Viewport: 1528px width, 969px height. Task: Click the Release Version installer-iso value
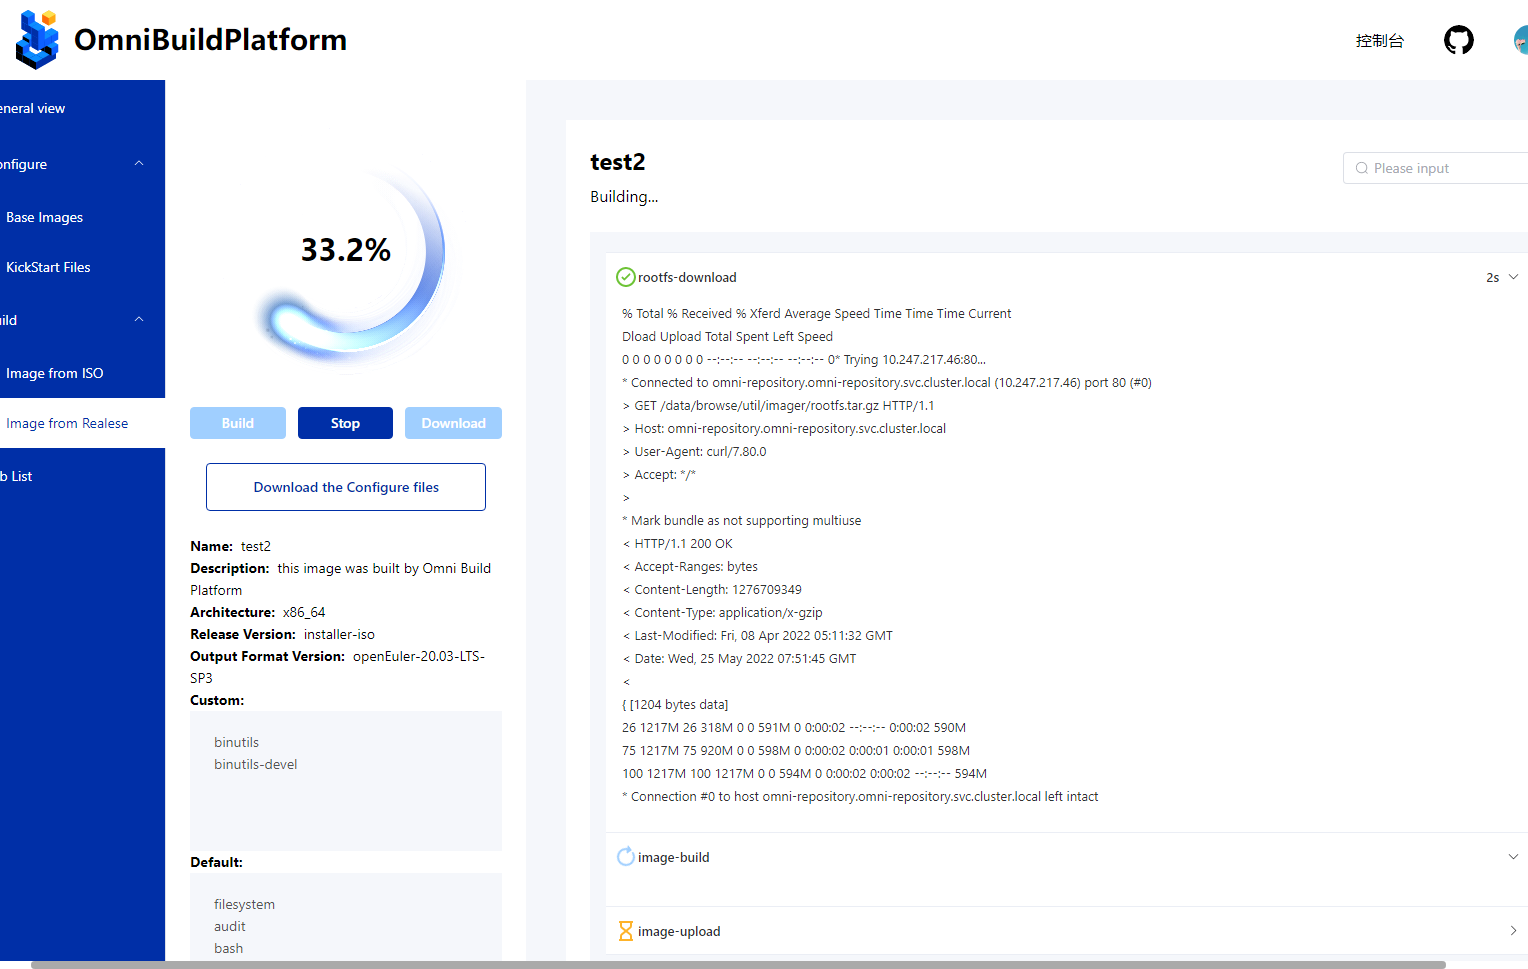[x=339, y=634]
